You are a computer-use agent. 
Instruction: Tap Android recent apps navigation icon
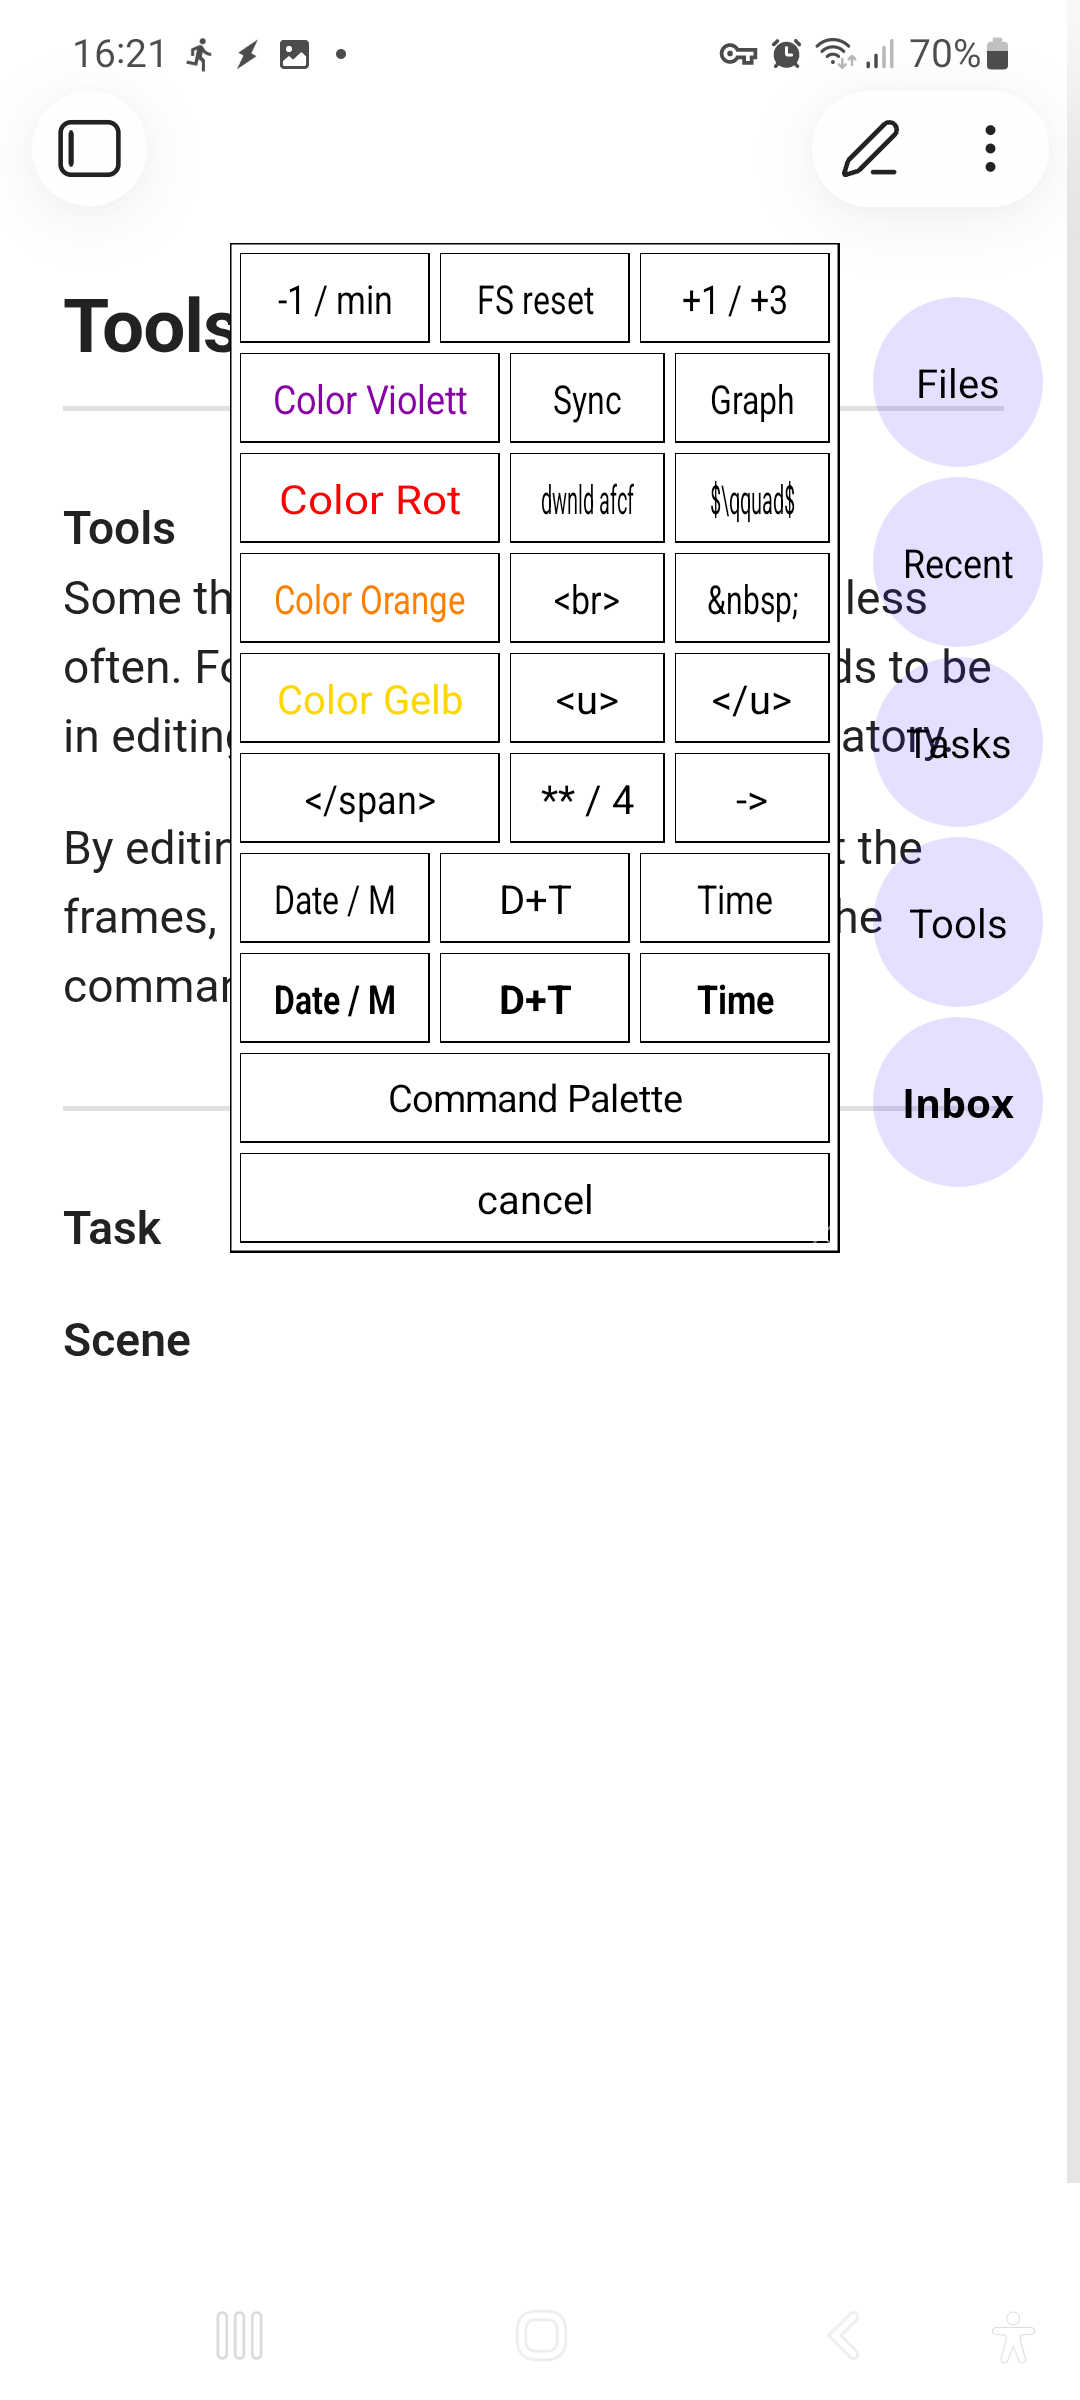click(x=240, y=2336)
